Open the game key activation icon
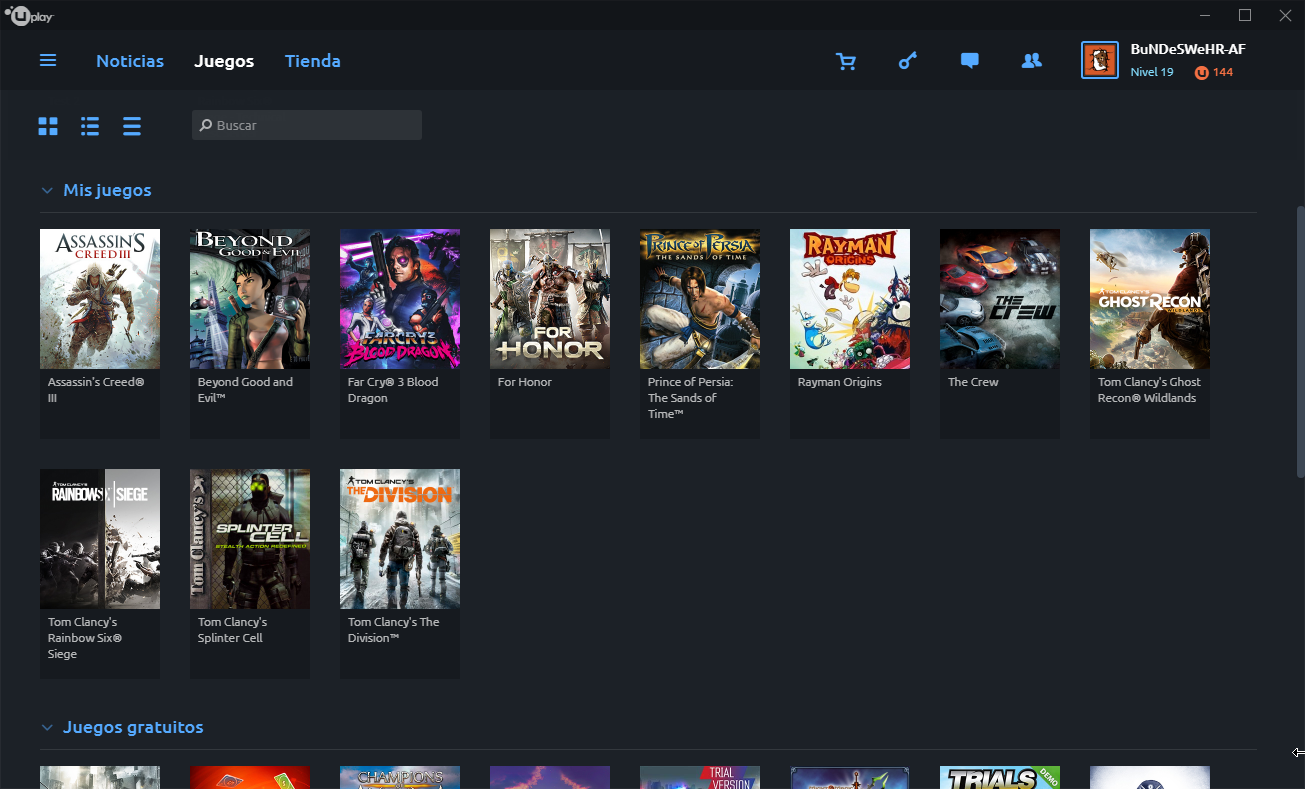 coord(908,60)
